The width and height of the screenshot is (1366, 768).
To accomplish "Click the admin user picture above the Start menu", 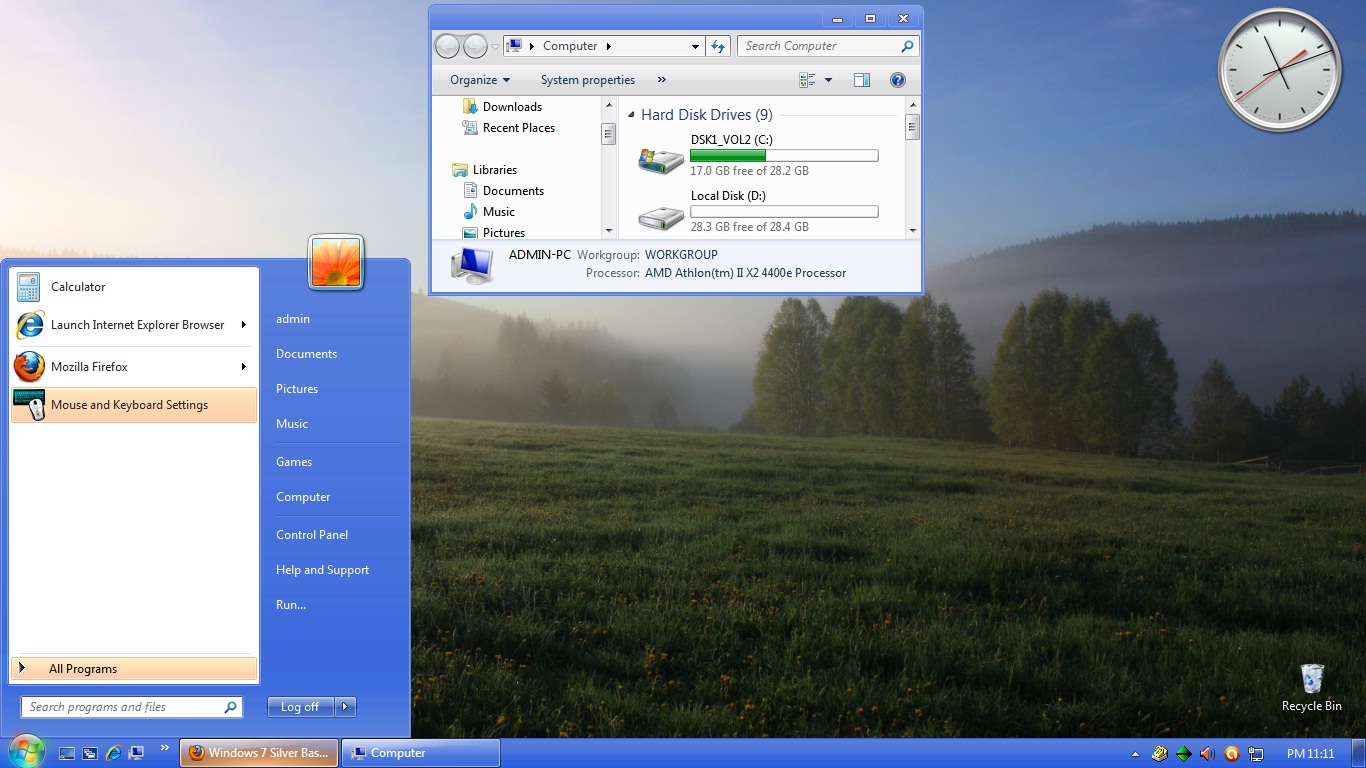I will point(336,261).
